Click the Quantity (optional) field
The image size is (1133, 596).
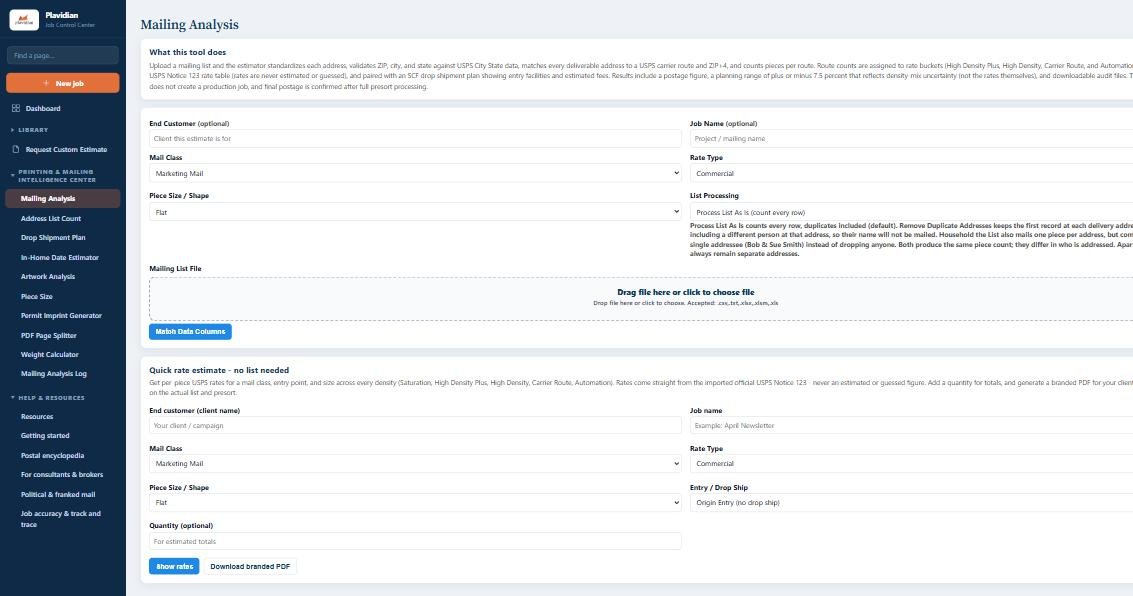(415, 541)
